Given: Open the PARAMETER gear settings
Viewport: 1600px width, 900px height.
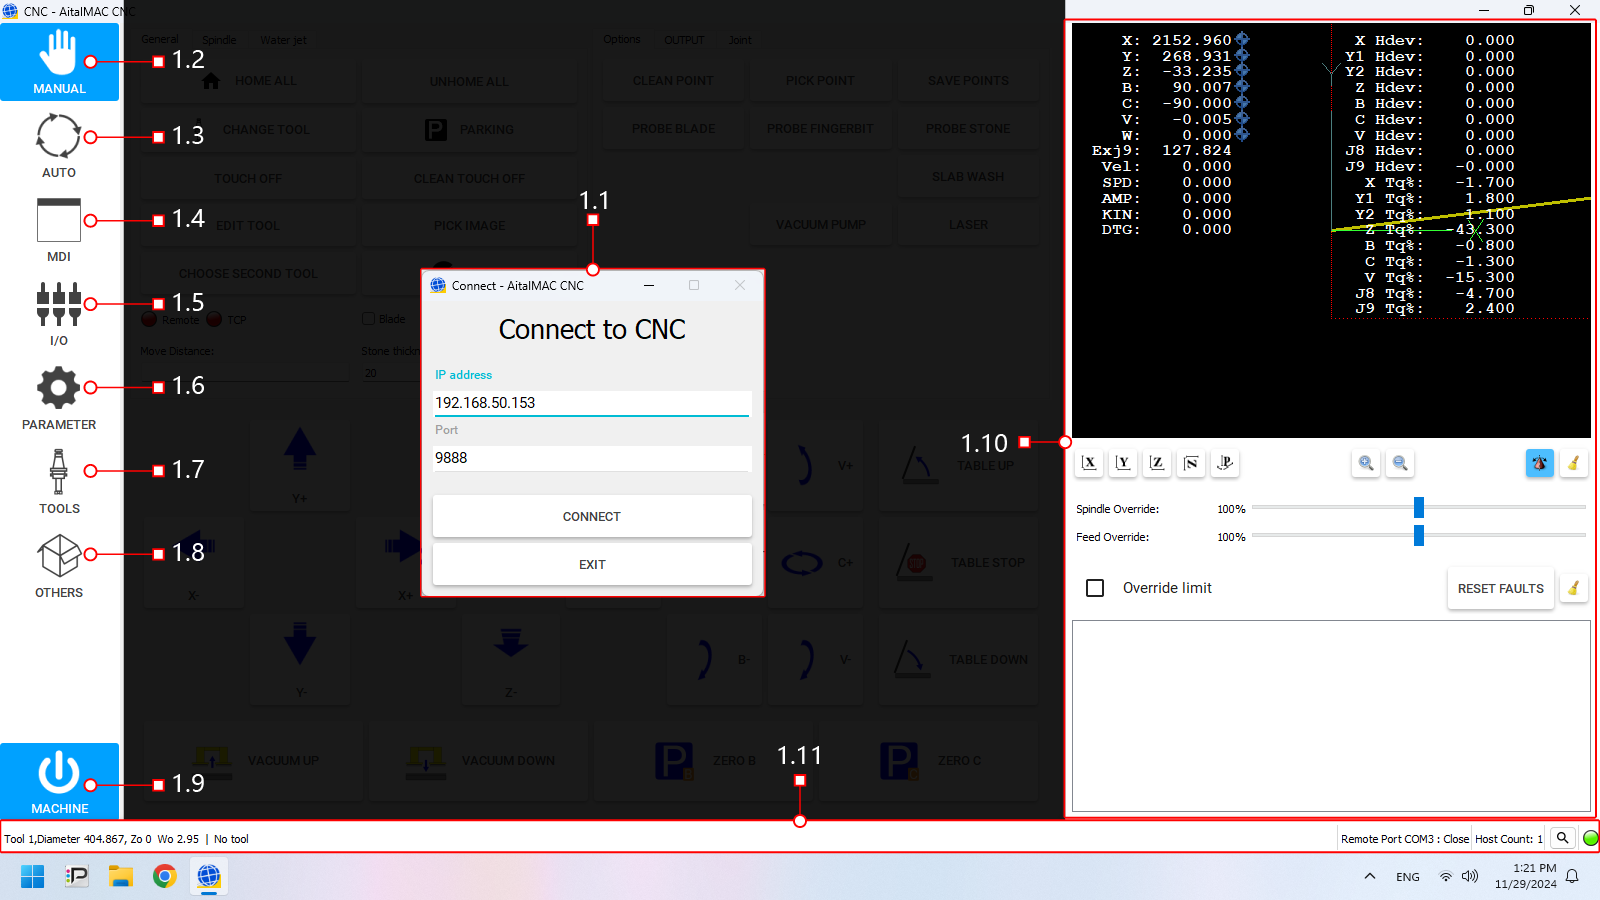Looking at the screenshot, I should [x=59, y=397].
